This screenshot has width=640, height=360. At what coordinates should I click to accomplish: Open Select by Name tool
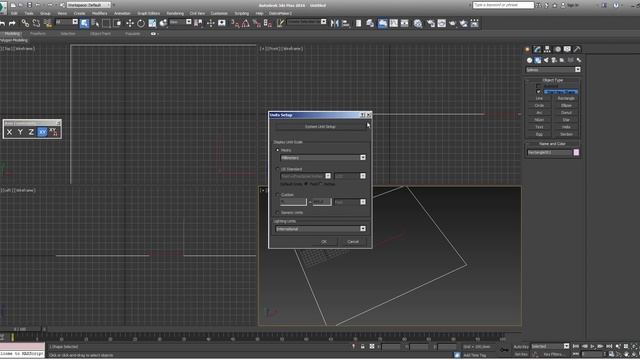[x=96, y=23]
